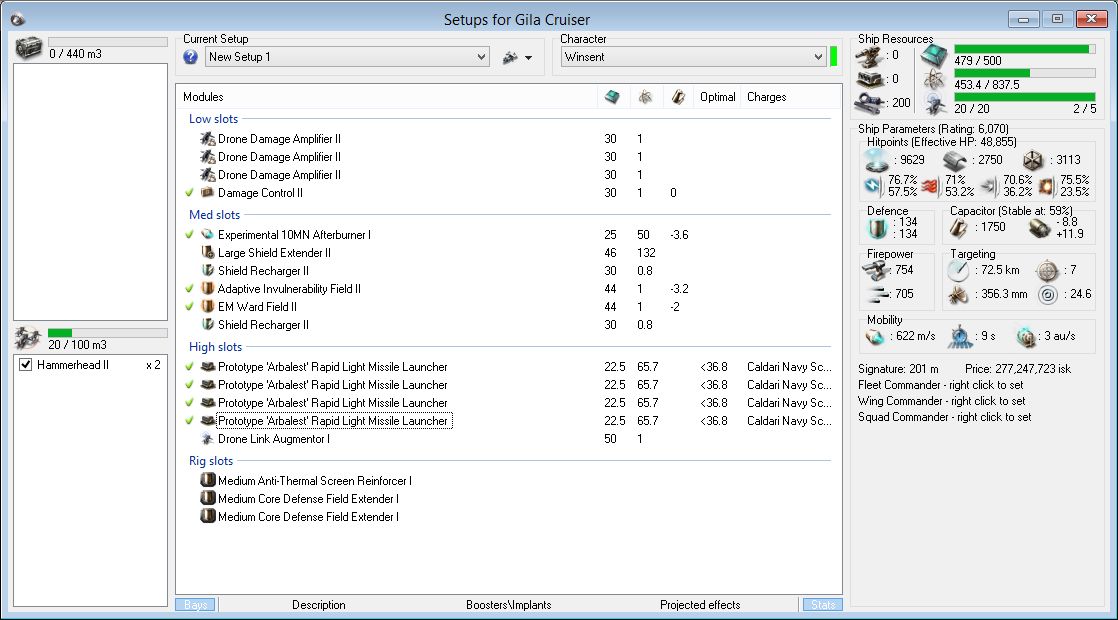The width and height of the screenshot is (1118, 620).
Task: Click the powergrid column header icon
Action: 645,97
